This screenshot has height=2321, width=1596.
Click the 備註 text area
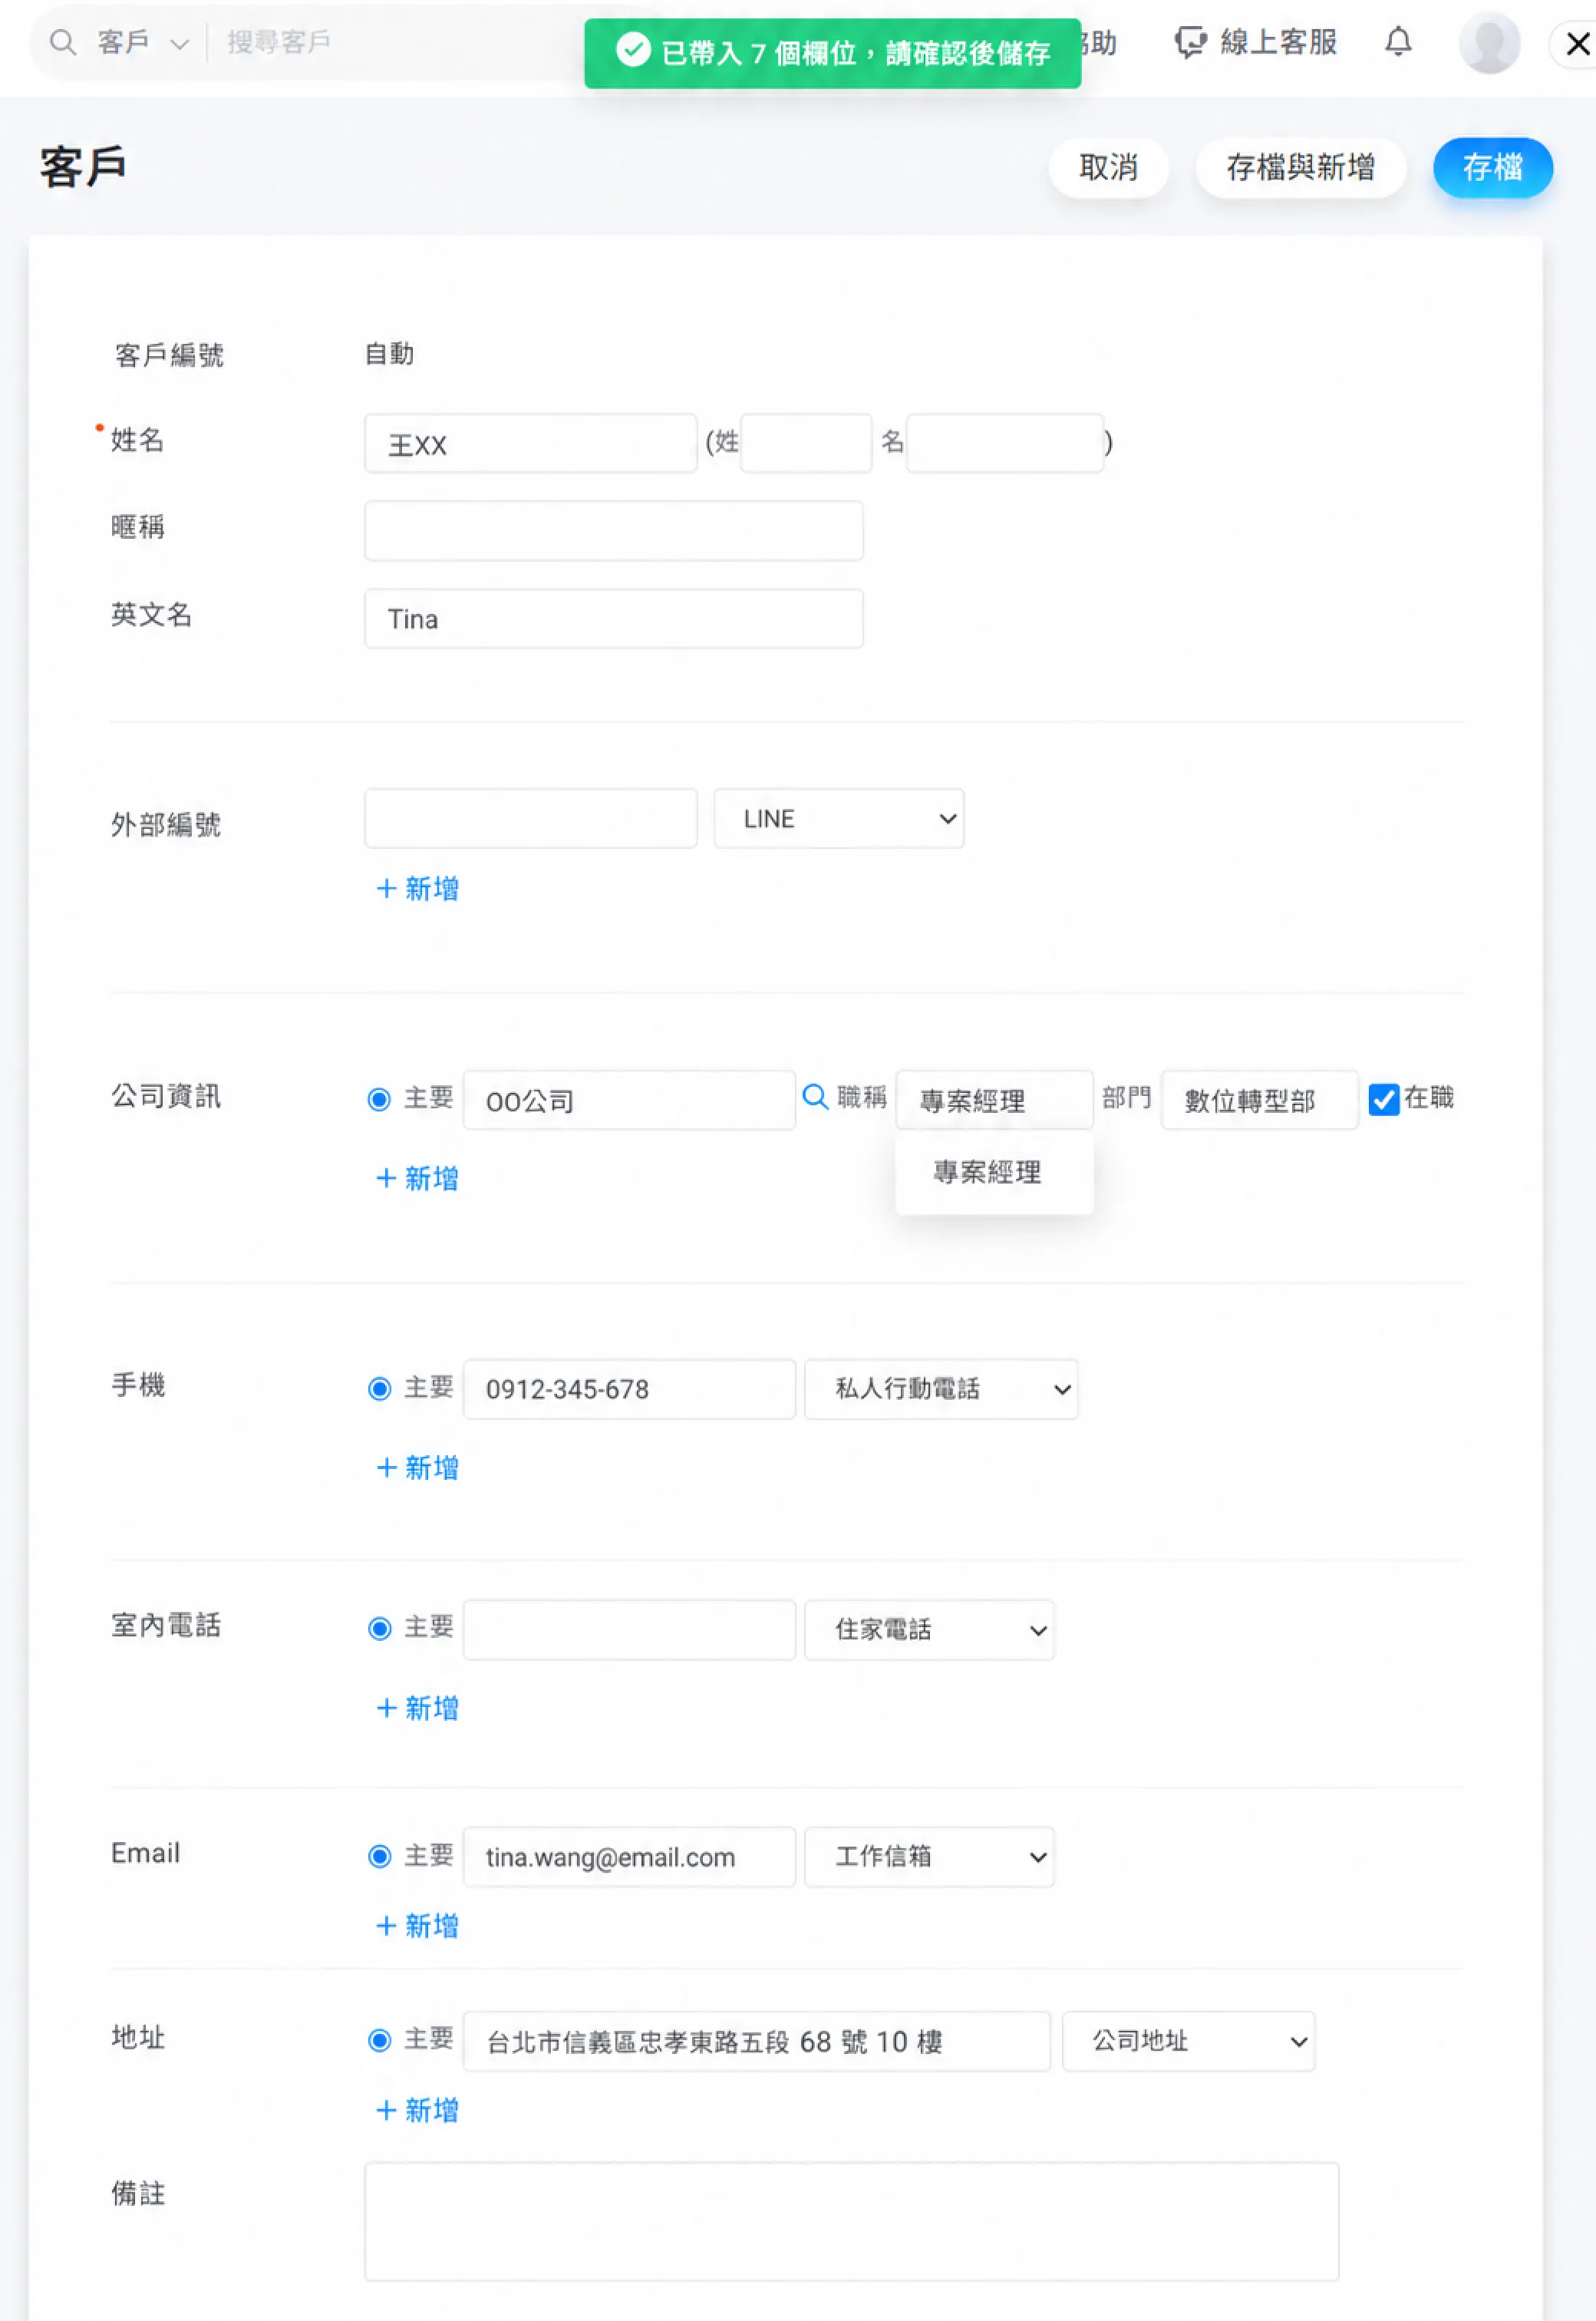click(851, 2221)
